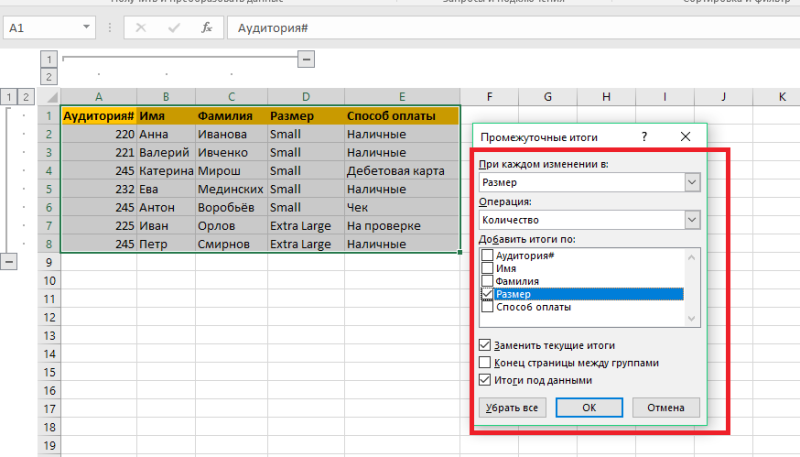
Task: Select column outline level 2 button
Action: click(x=49, y=77)
